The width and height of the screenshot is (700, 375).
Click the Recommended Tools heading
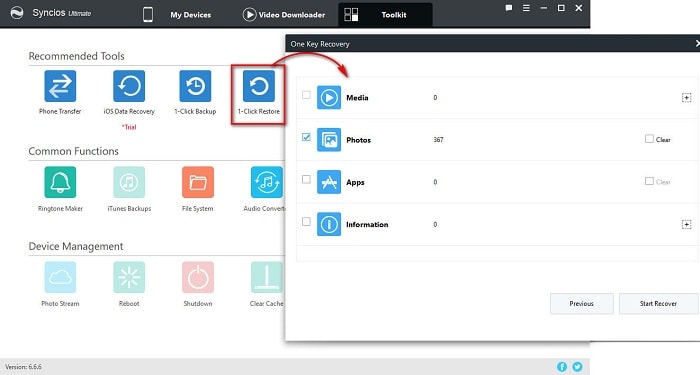click(76, 56)
